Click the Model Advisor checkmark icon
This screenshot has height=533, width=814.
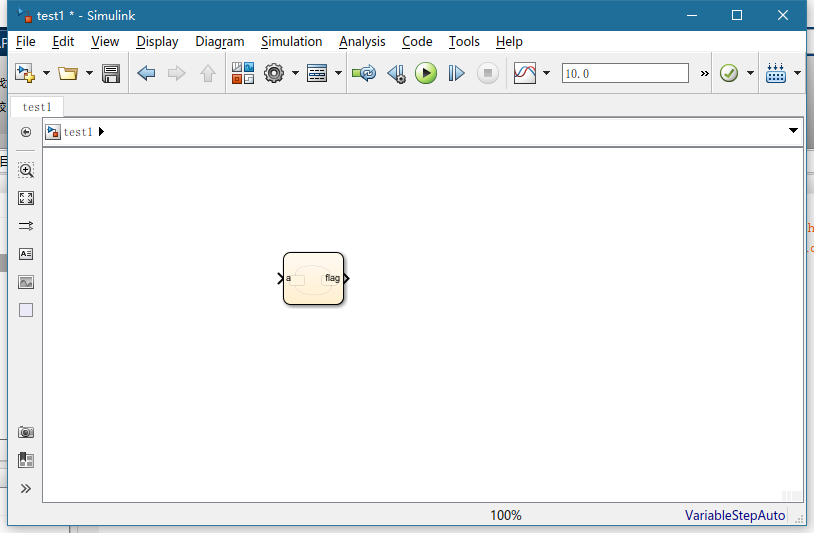coord(729,73)
